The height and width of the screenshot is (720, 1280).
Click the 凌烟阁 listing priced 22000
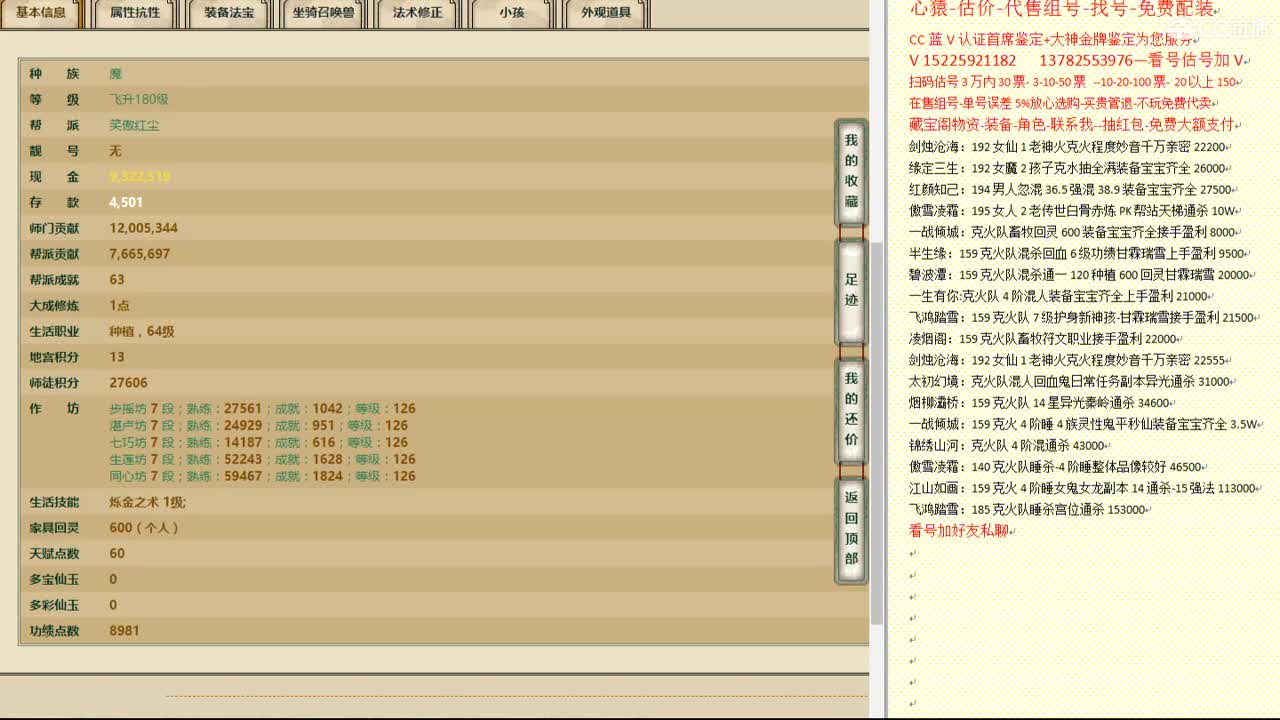tap(1043, 339)
